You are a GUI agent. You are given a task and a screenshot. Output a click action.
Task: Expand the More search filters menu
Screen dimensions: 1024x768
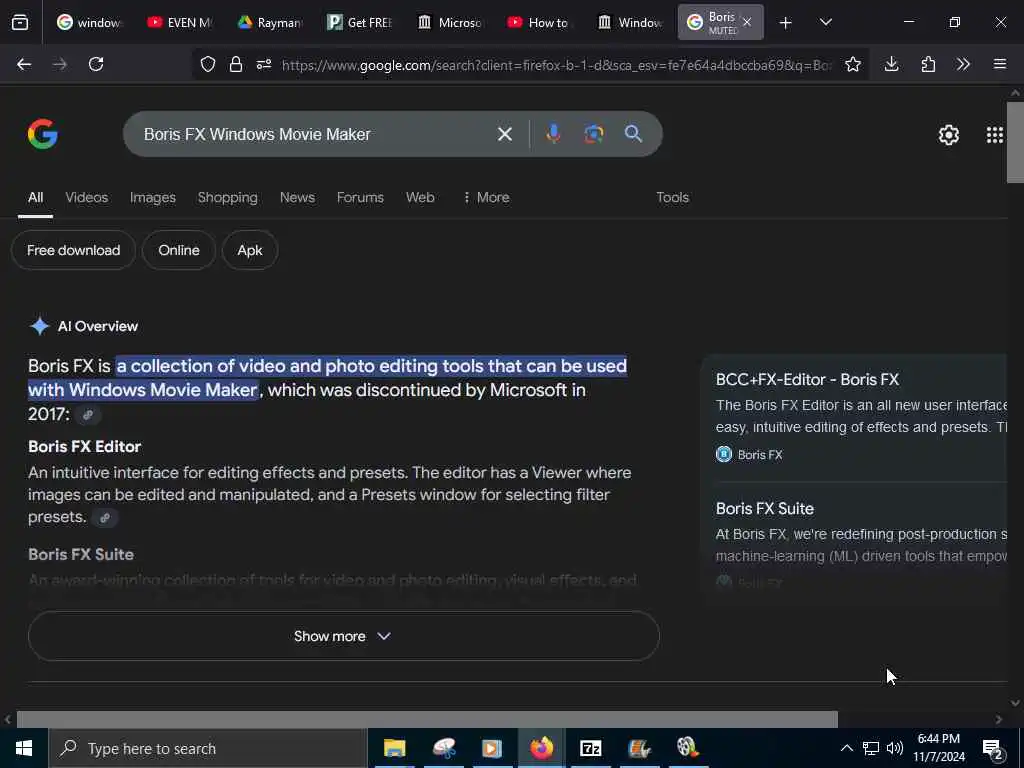[486, 197]
